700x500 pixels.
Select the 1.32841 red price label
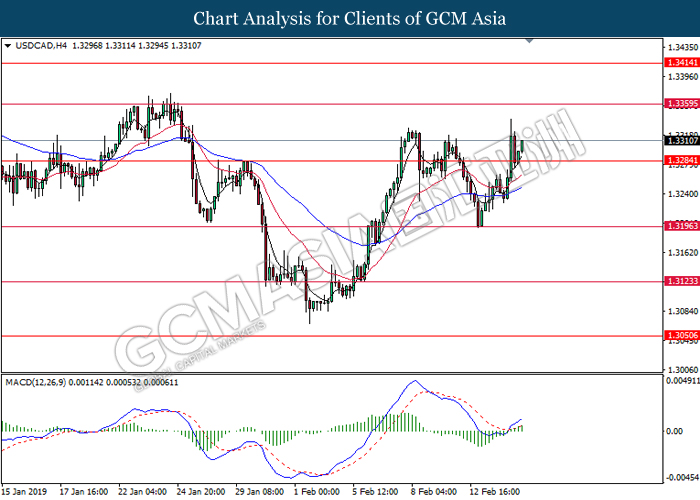point(682,160)
